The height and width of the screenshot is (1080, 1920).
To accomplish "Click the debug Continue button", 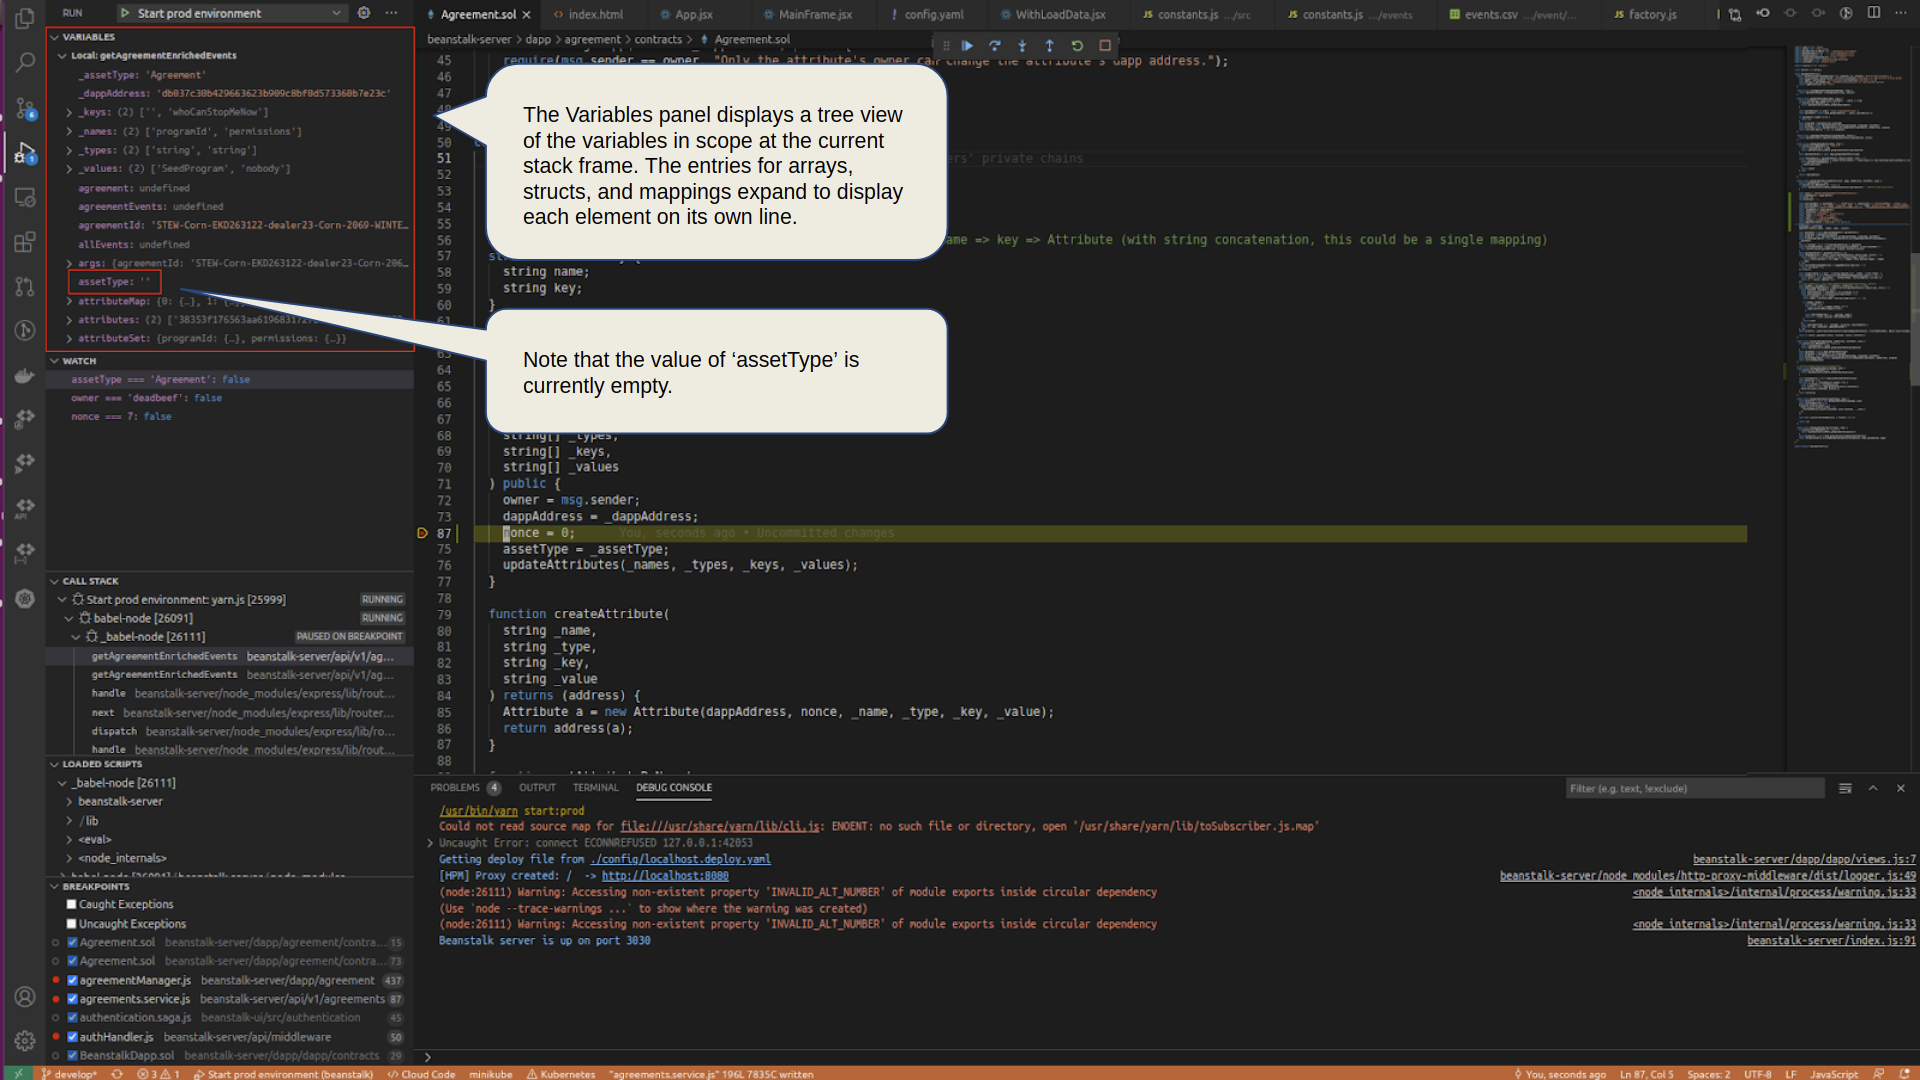I will [x=967, y=46].
